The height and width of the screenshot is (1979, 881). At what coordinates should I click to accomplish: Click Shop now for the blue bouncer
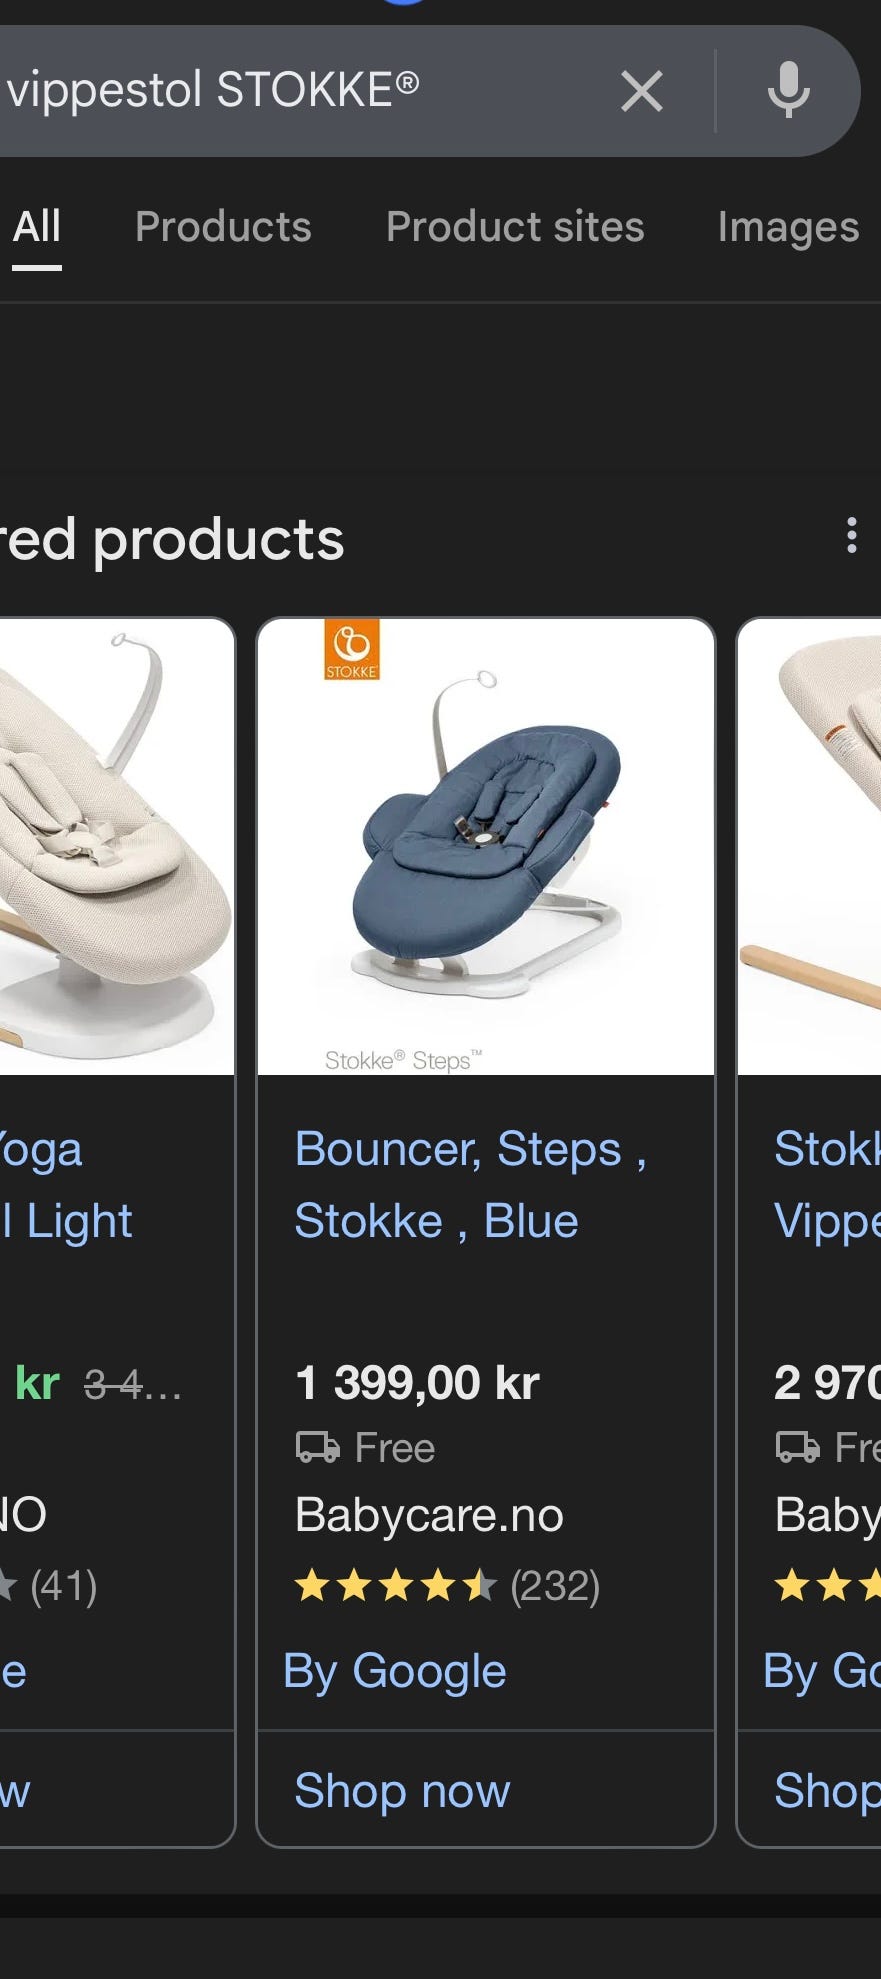click(402, 1790)
